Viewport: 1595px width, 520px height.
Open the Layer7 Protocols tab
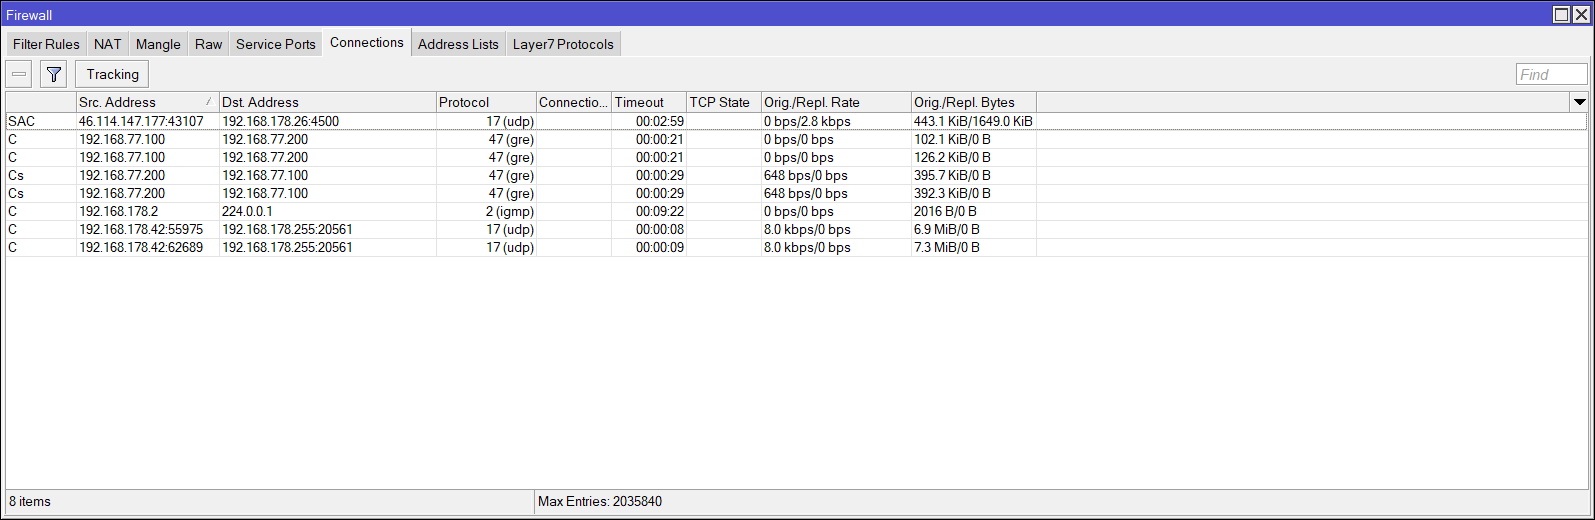tap(563, 44)
